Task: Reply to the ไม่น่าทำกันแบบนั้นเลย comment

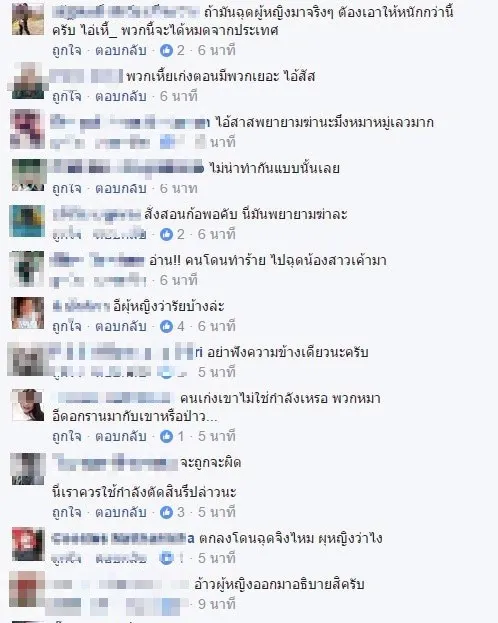Action: click(121, 188)
